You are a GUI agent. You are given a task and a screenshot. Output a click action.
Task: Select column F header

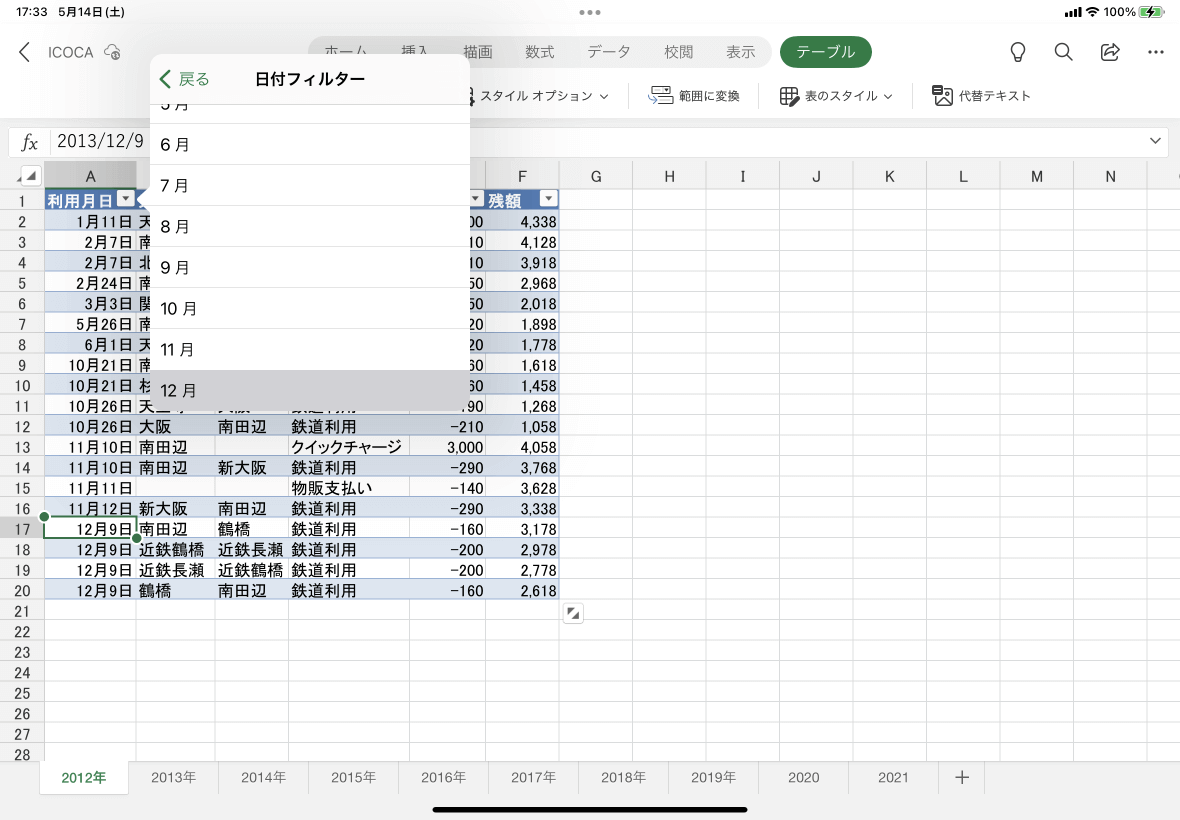pyautogui.click(x=522, y=176)
